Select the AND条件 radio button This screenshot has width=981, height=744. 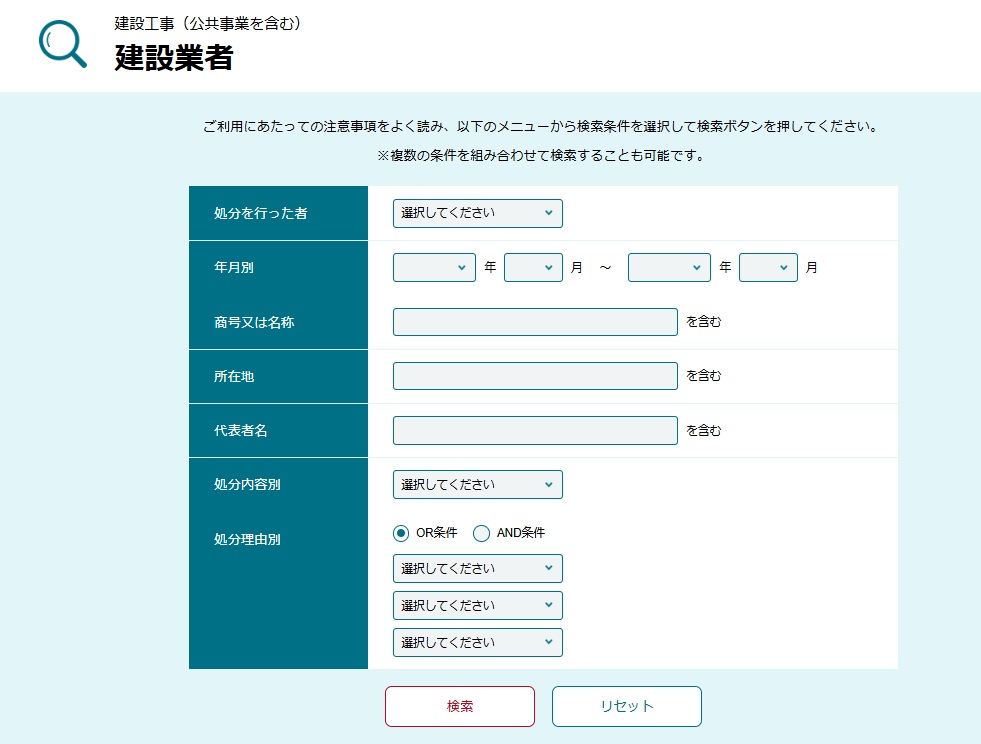481,533
